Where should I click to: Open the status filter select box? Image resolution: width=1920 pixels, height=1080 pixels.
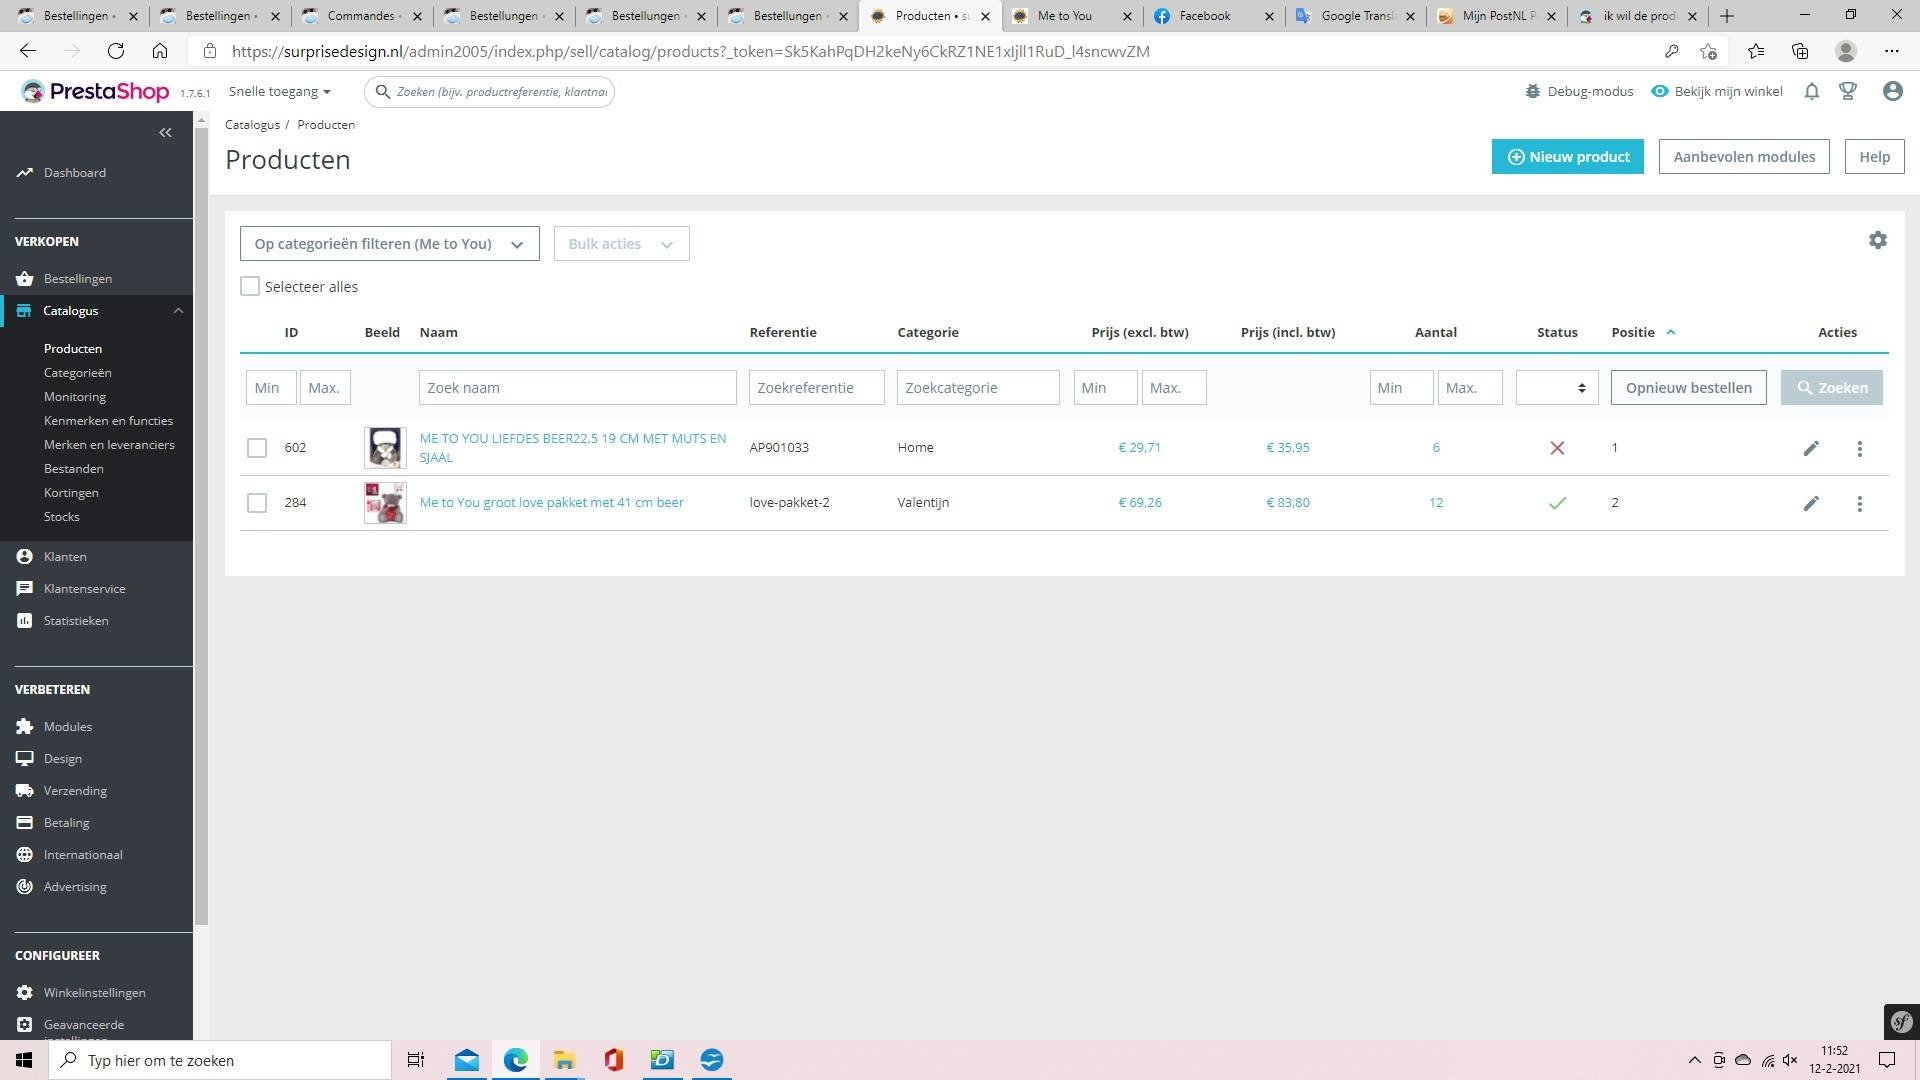[x=1556, y=388]
